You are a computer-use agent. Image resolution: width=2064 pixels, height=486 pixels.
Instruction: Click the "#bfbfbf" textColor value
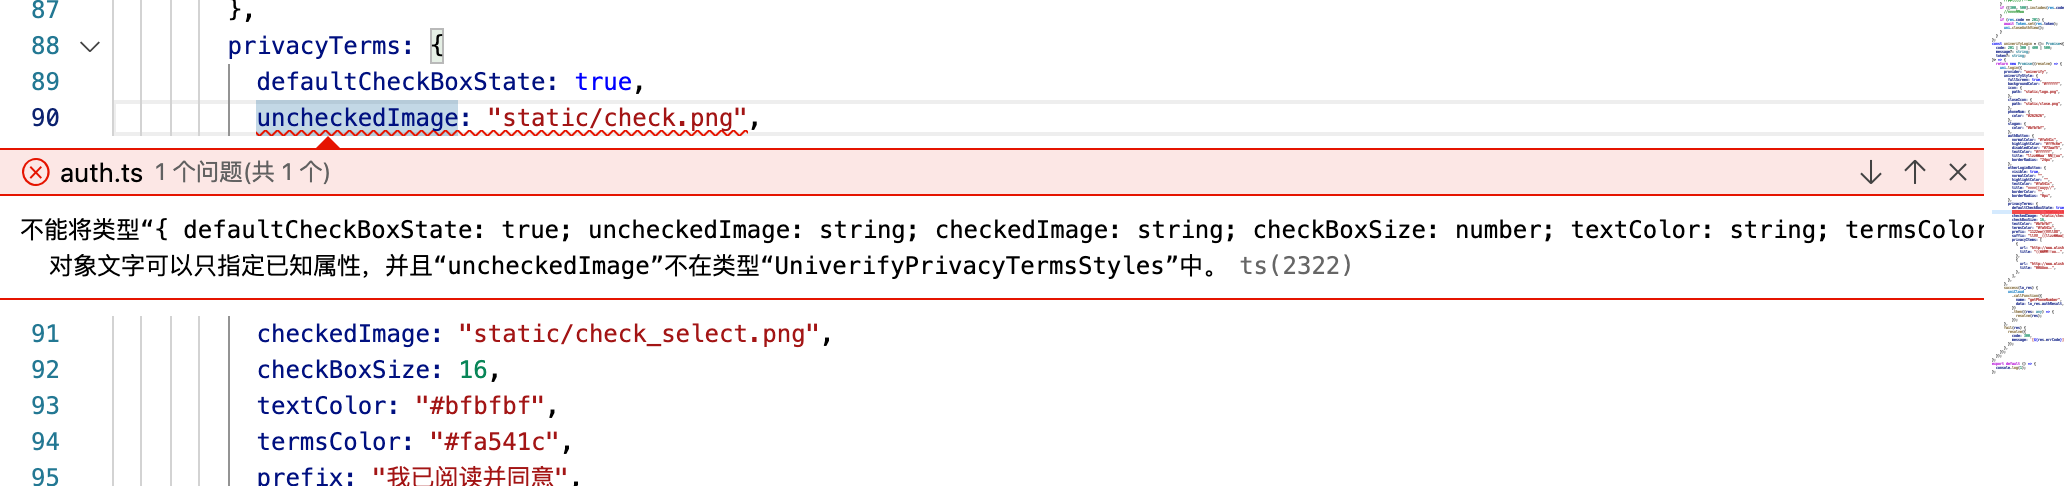tap(480, 406)
